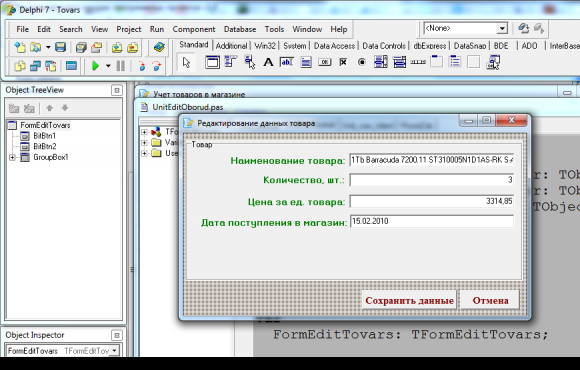Viewport: 580px width, 370px height.
Task: Select the RadioButton component icon
Action: click(362, 62)
